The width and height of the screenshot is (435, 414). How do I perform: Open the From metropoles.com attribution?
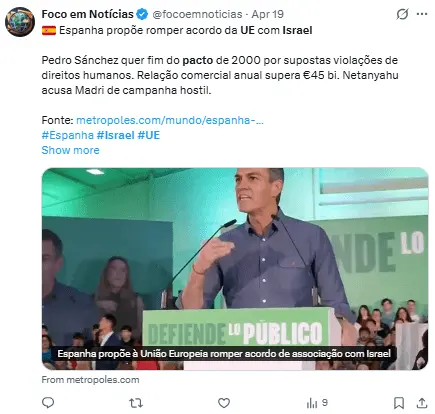(90, 380)
